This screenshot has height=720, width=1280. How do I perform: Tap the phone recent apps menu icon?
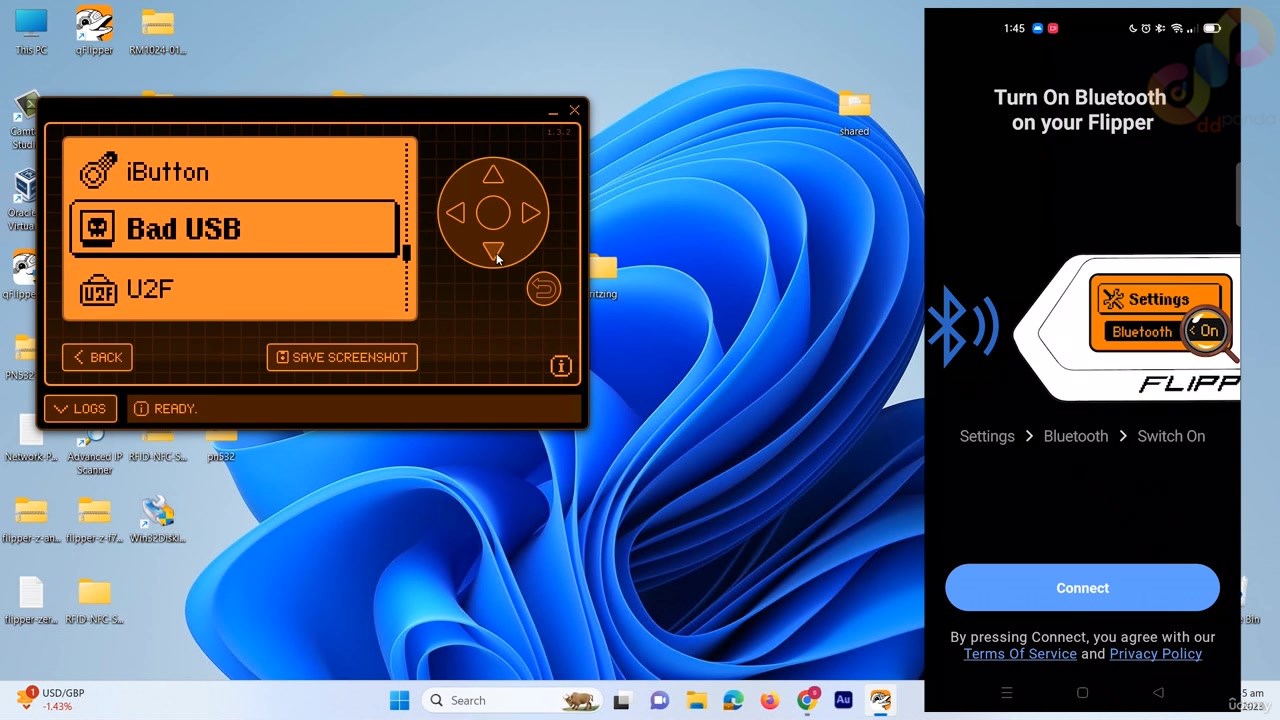coord(1007,693)
